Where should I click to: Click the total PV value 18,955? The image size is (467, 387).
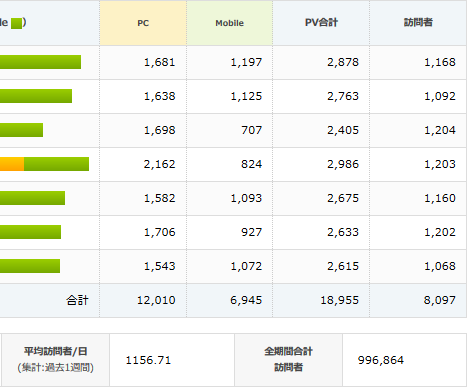coord(340,300)
